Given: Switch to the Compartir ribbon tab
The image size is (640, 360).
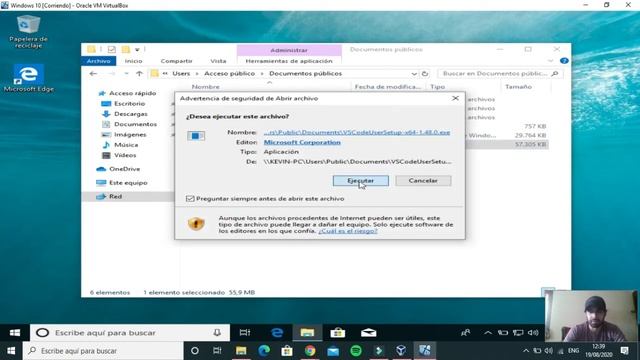Looking at the screenshot, I should [x=176, y=61].
